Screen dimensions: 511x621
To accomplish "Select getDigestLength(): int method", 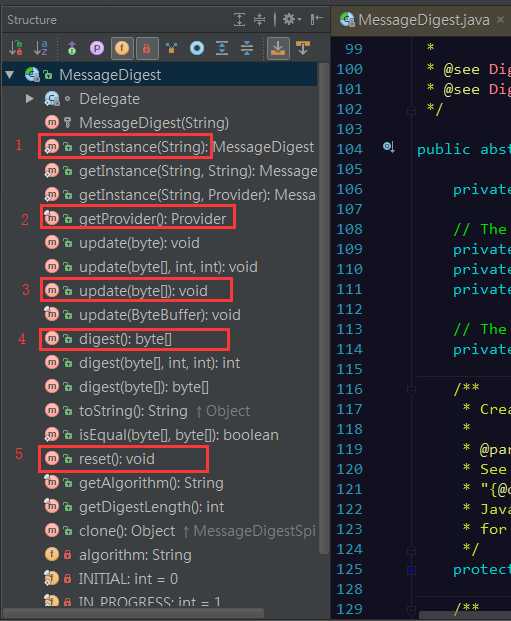I will 159,507.
